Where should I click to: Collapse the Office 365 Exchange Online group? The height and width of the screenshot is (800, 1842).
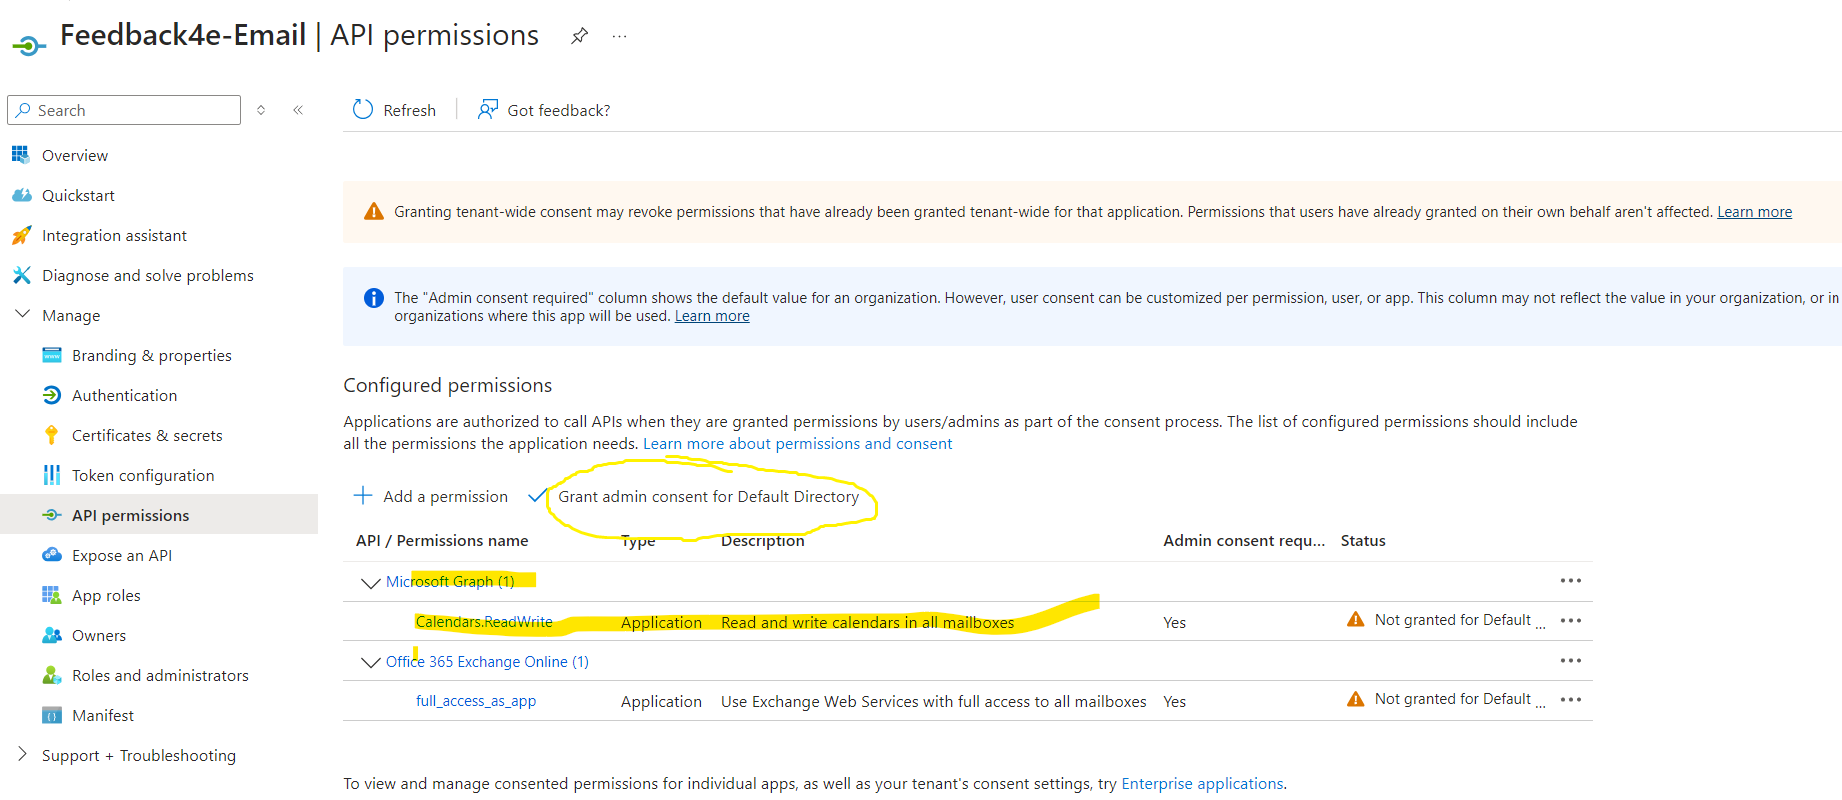371,662
